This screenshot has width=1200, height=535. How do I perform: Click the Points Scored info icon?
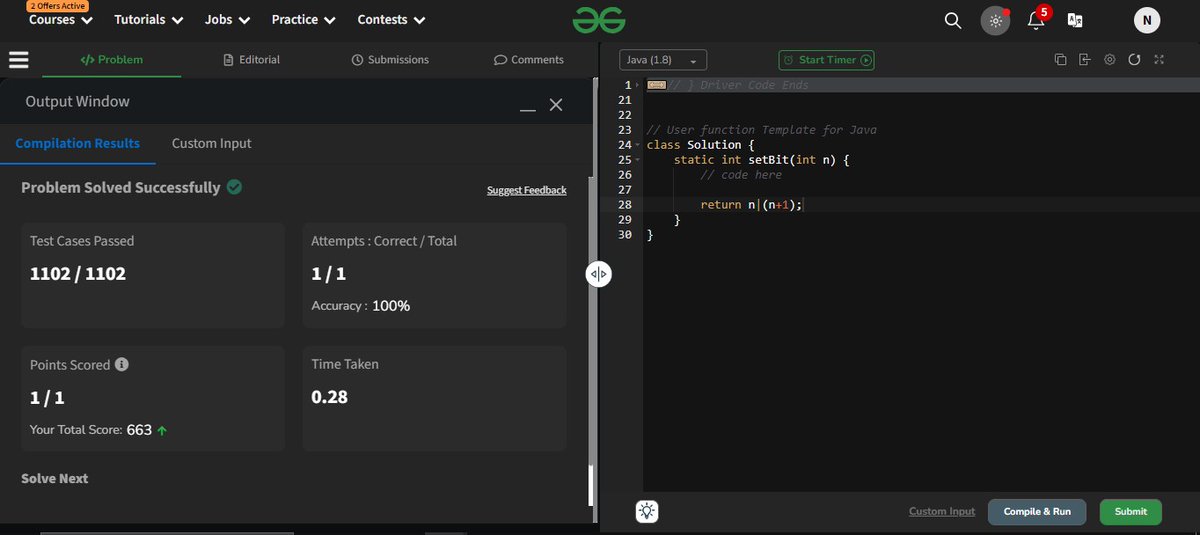(x=122, y=365)
